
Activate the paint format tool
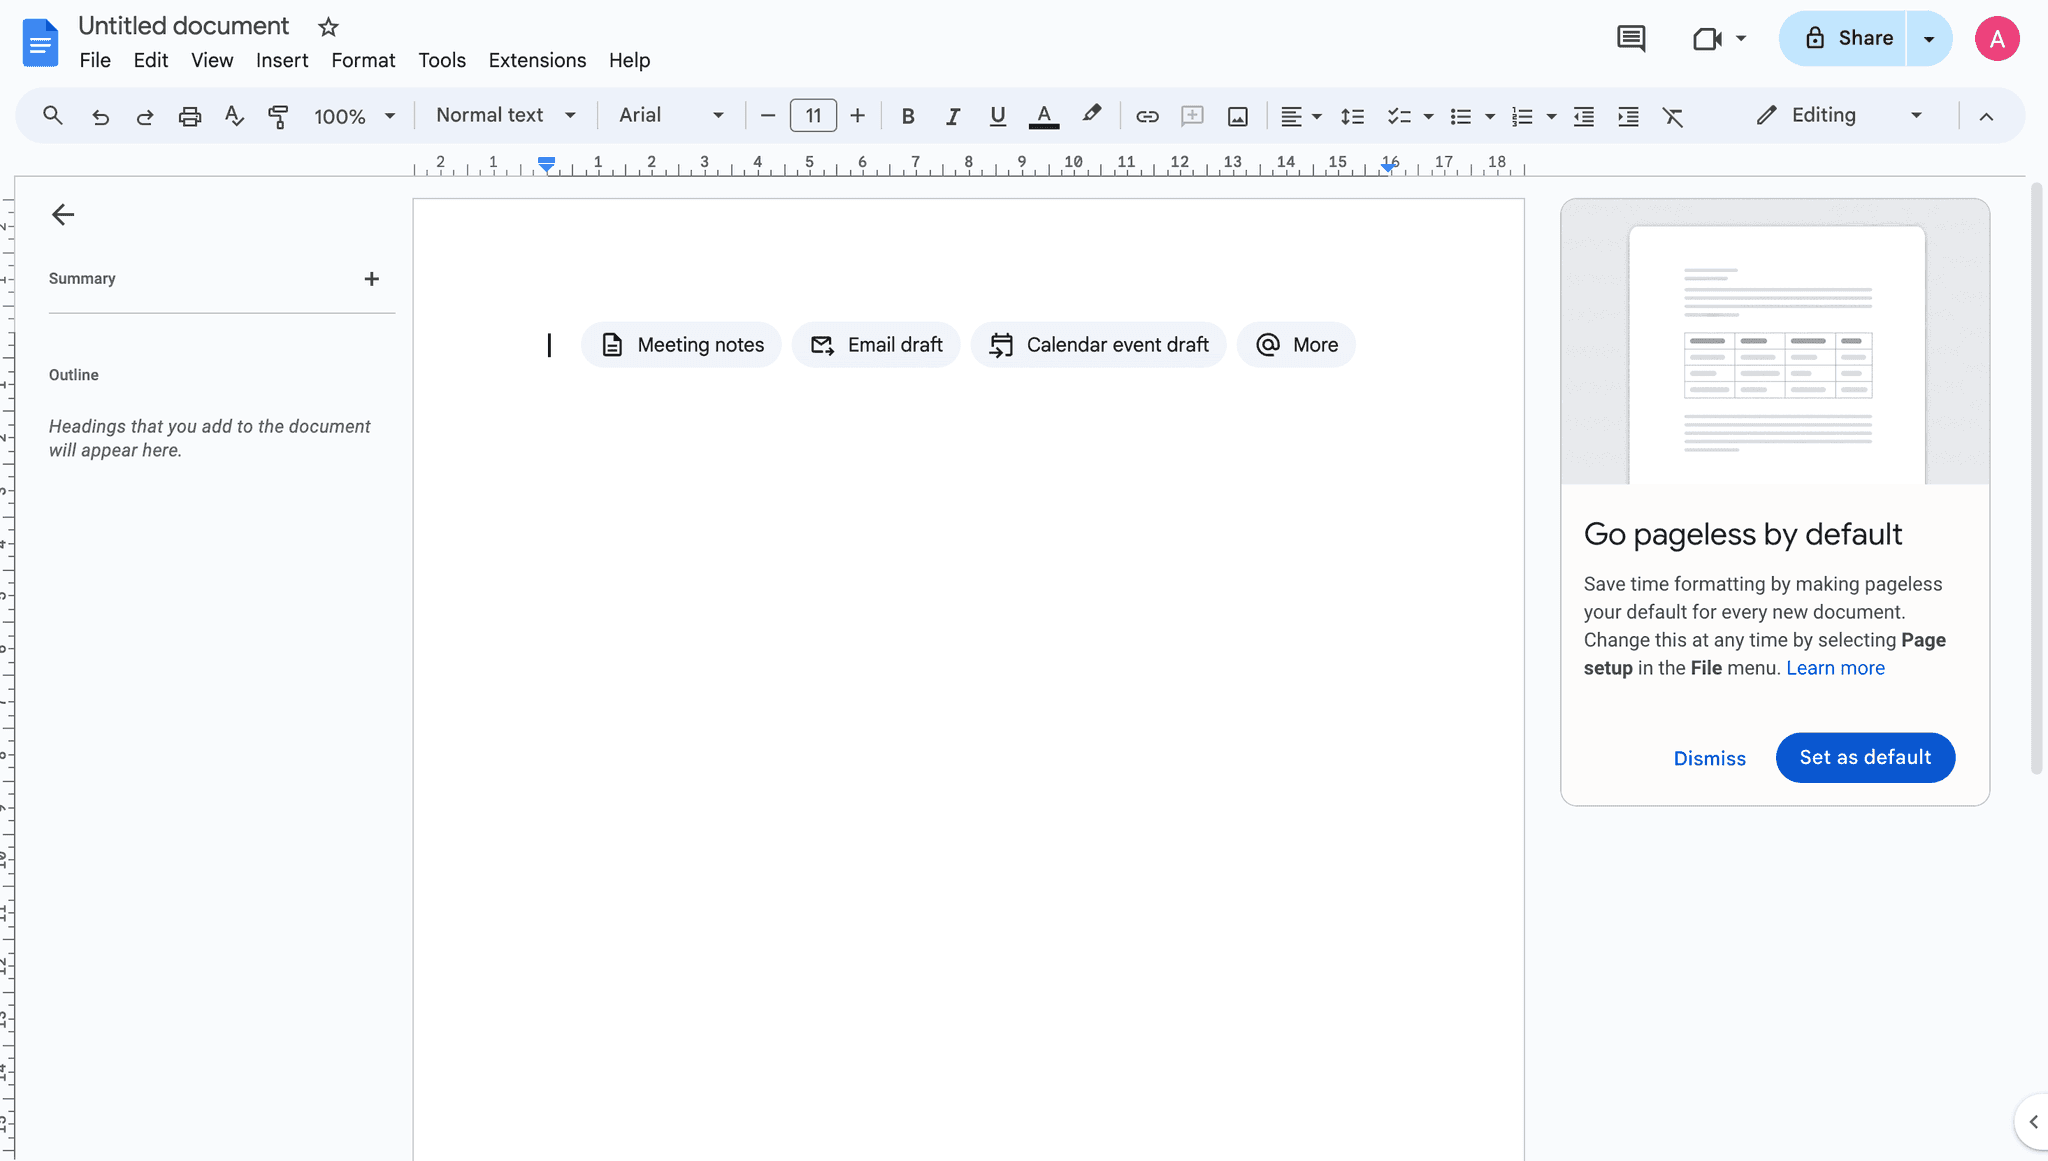(278, 116)
